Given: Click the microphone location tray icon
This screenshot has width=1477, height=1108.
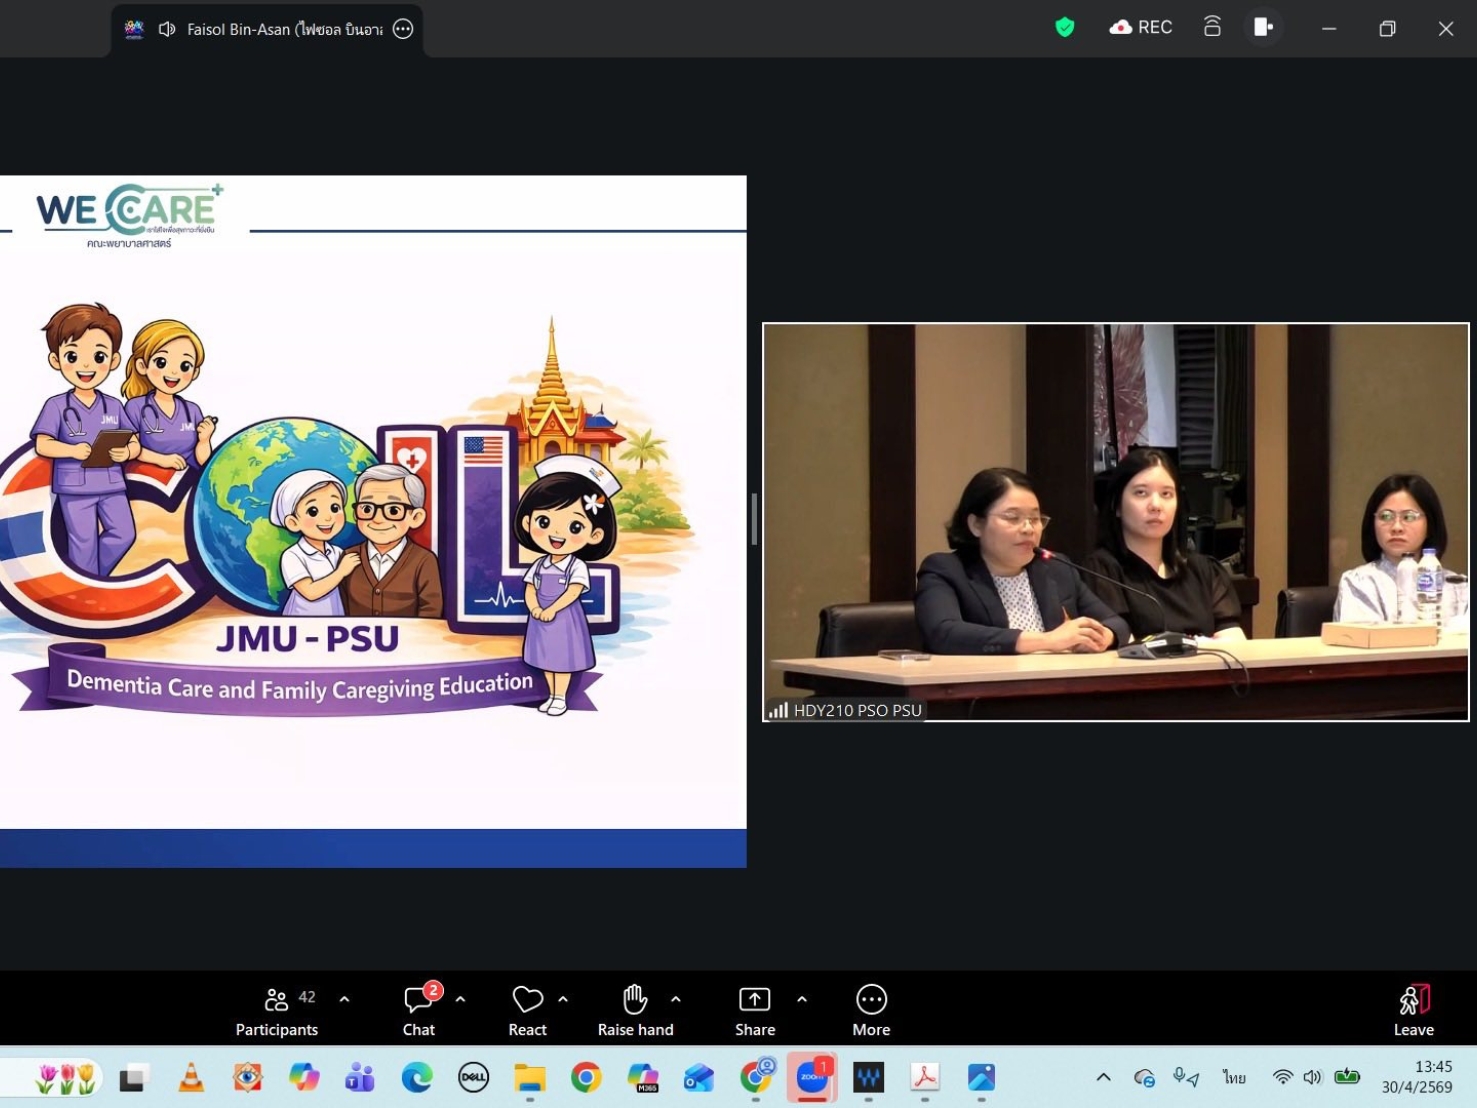Looking at the screenshot, I should [x=1186, y=1077].
